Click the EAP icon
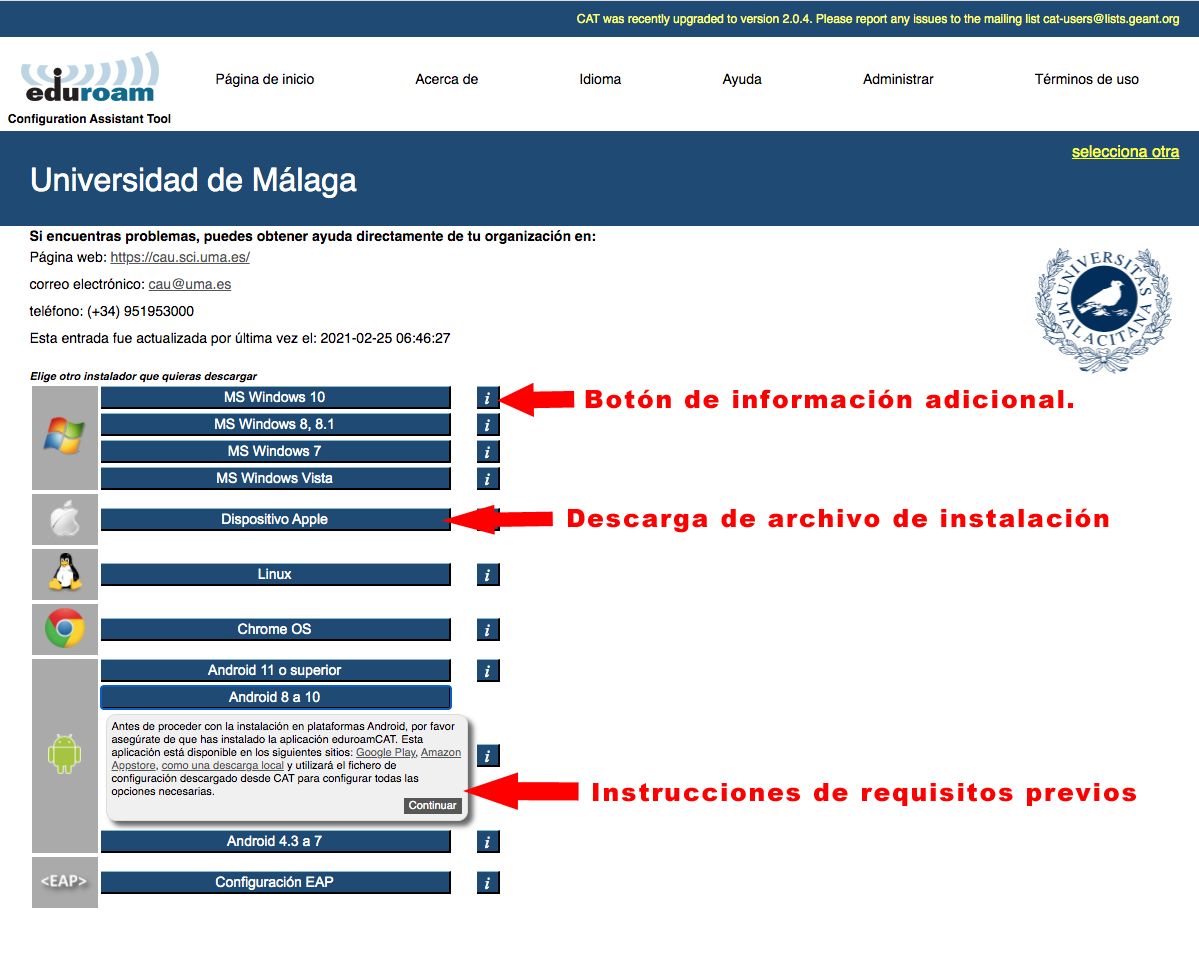This screenshot has width=1199, height=955. click(64, 881)
